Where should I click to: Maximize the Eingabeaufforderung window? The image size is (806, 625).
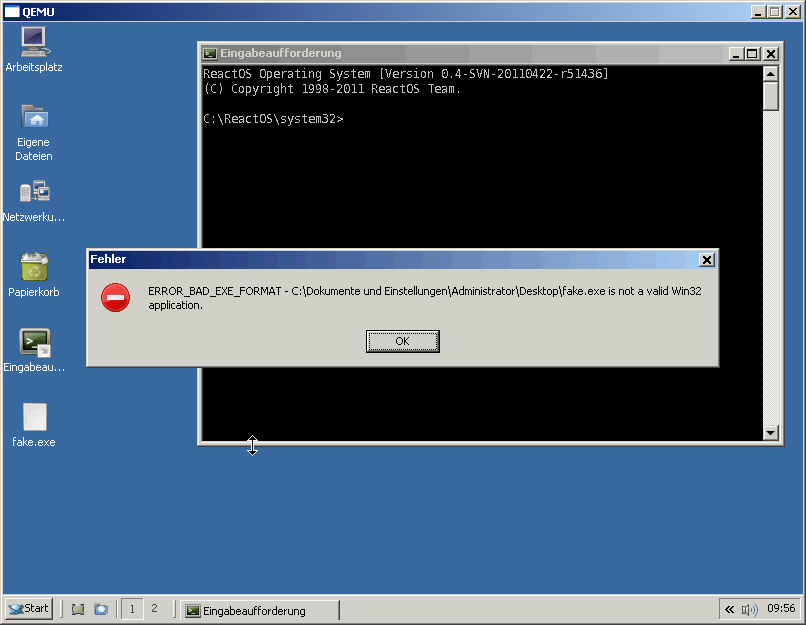[x=753, y=53]
